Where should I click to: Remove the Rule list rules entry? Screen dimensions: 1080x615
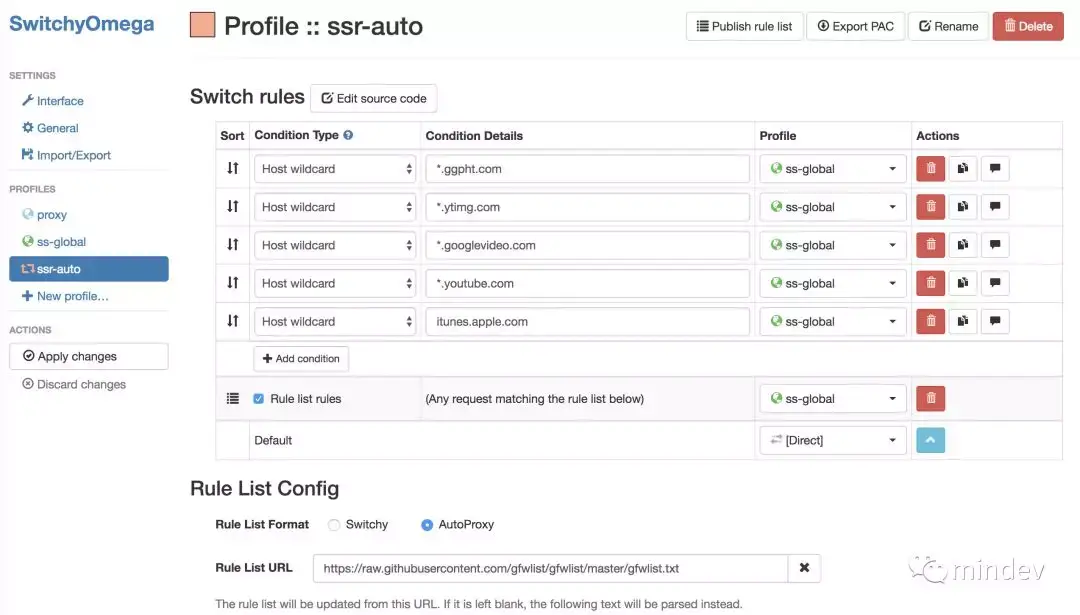click(931, 398)
